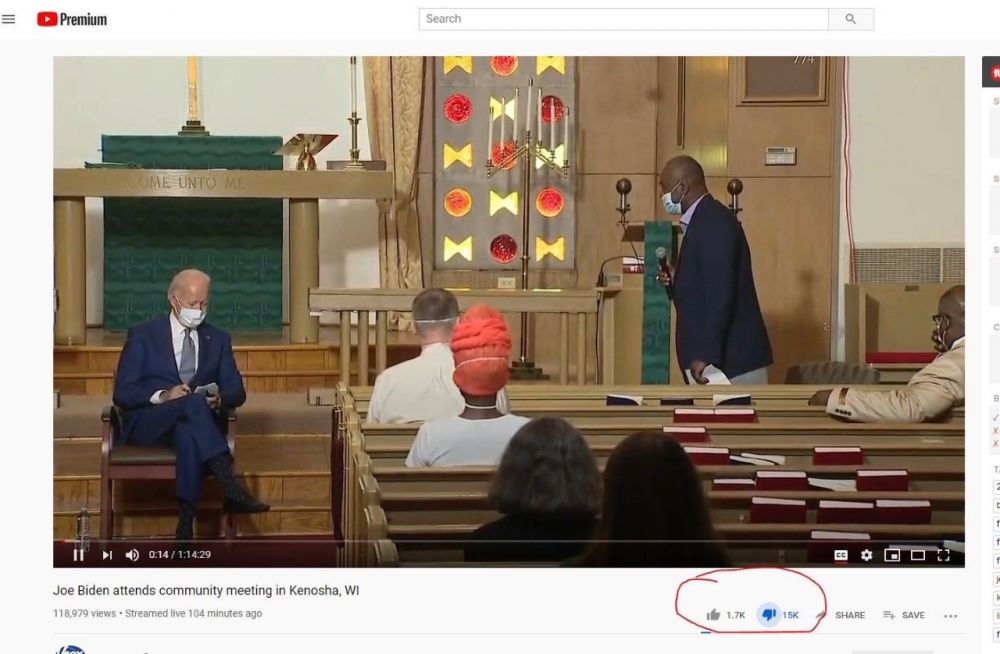Enter full screen mode
The image size is (1000, 654).
coord(943,555)
